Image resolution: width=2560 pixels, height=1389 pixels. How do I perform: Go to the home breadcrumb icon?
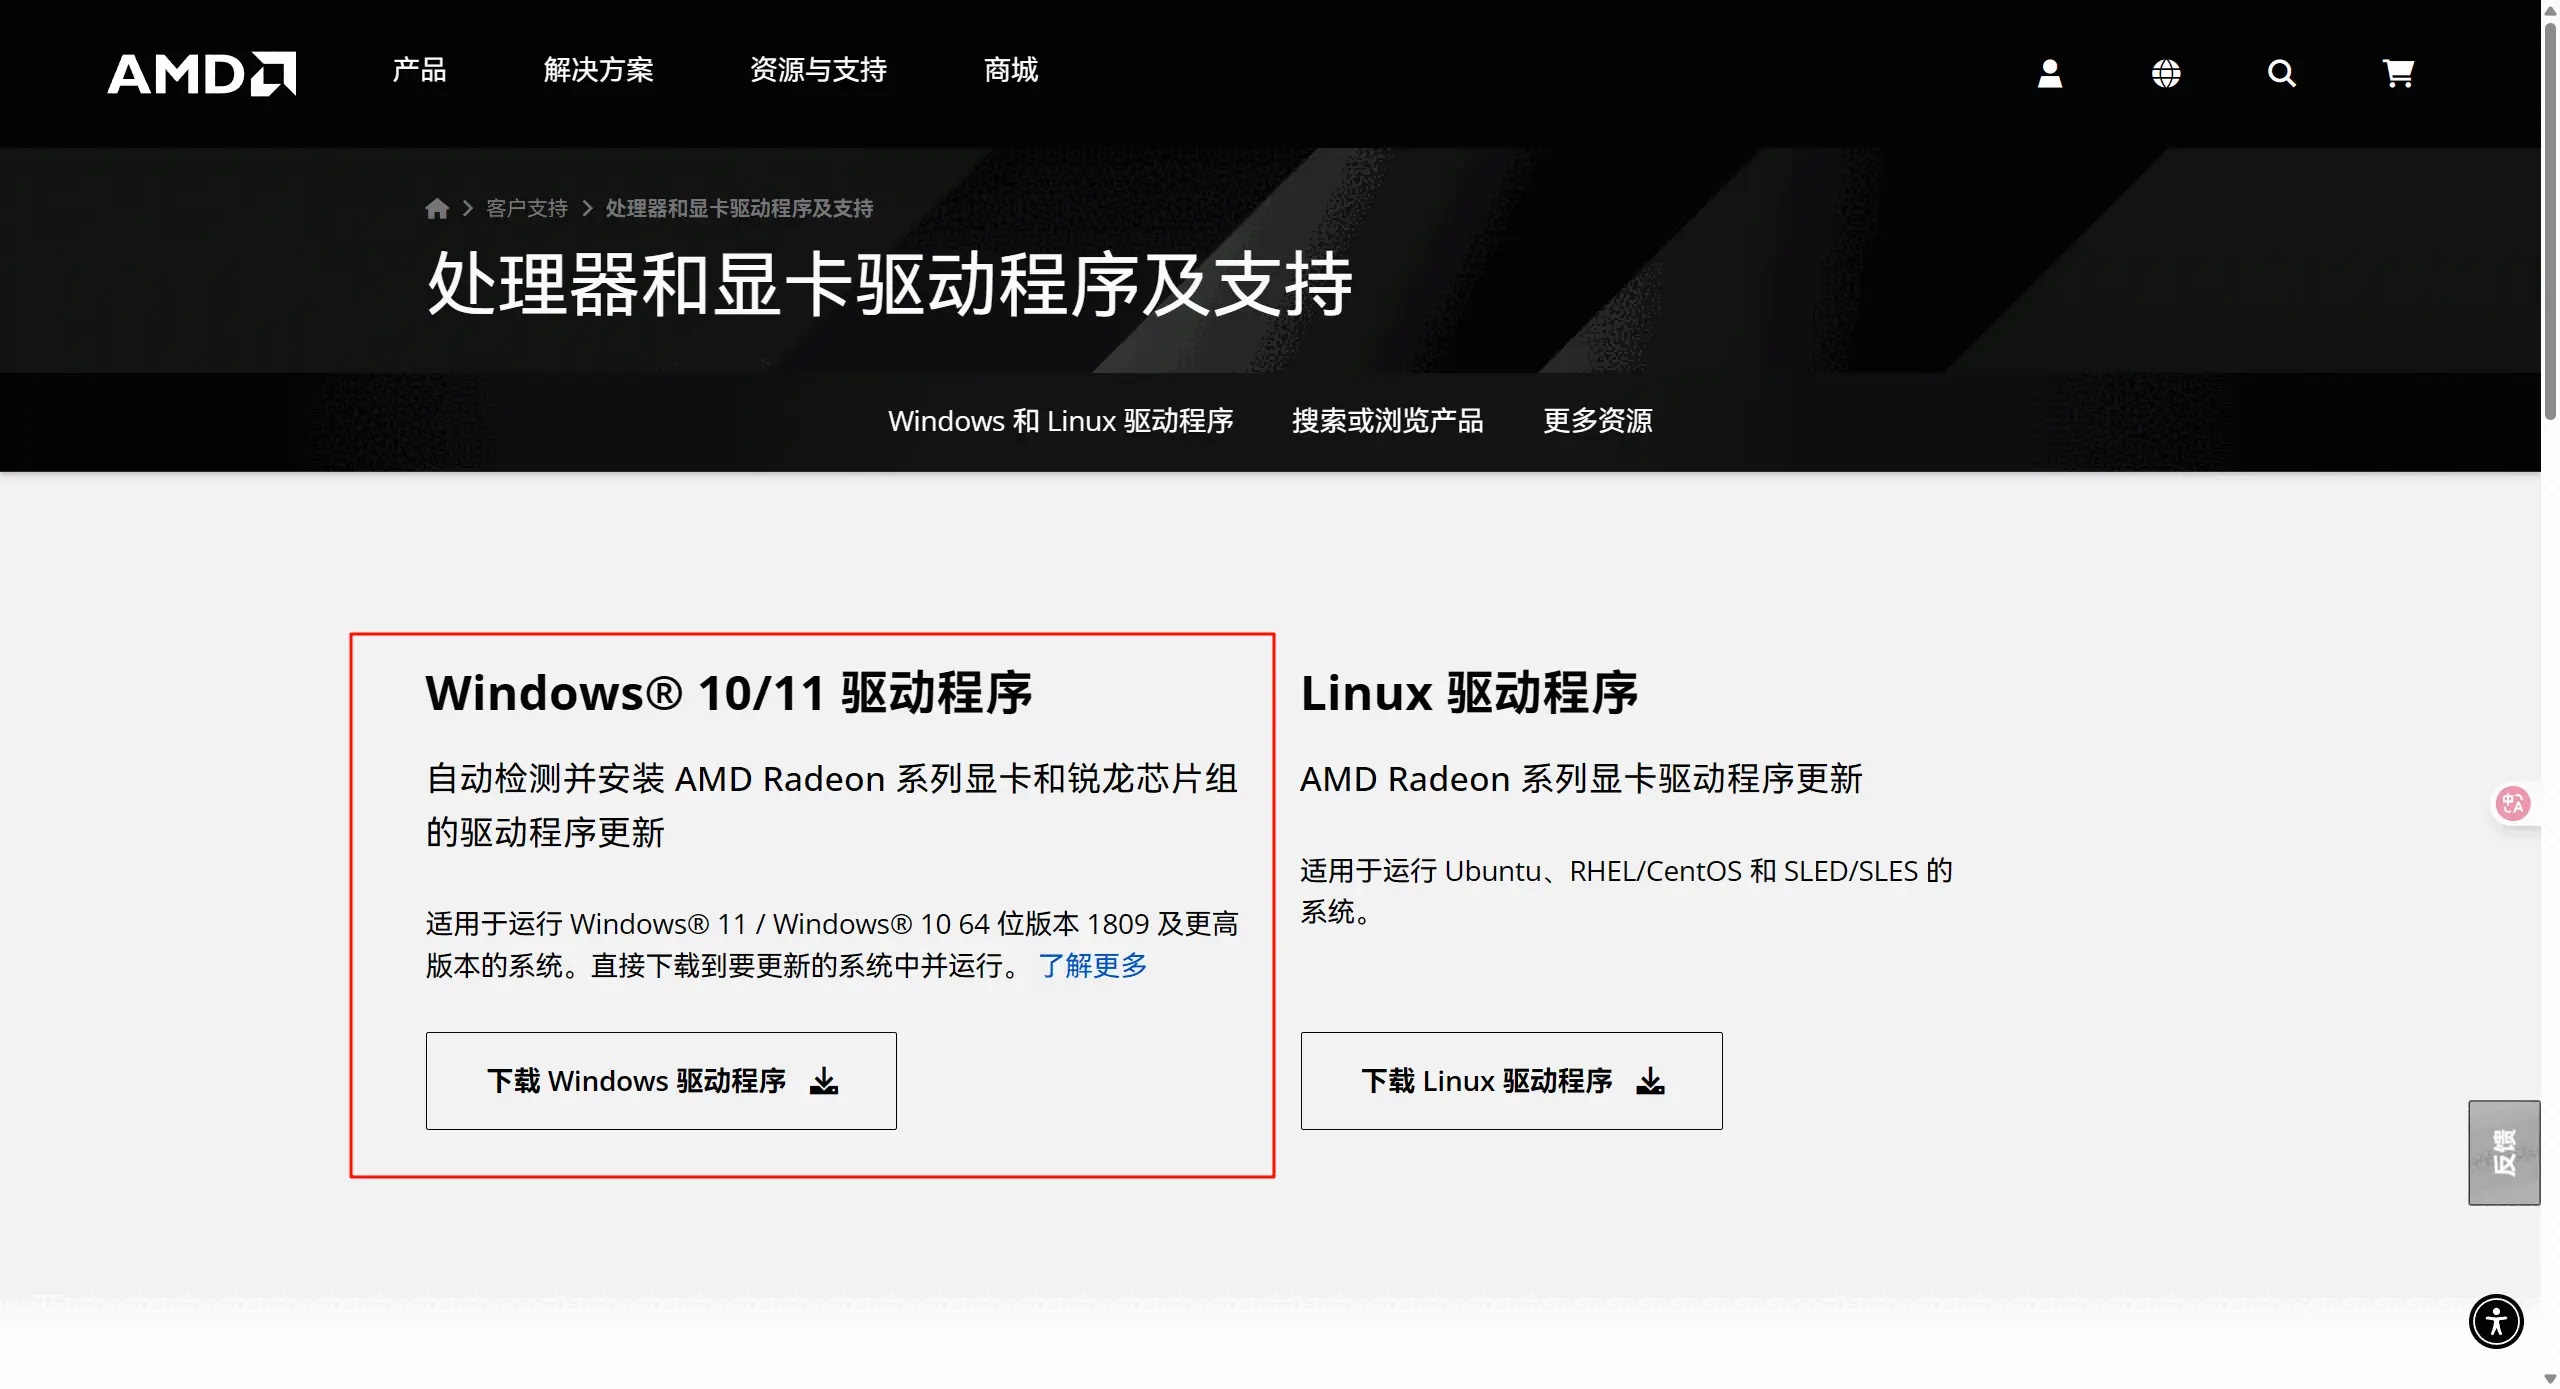(437, 208)
